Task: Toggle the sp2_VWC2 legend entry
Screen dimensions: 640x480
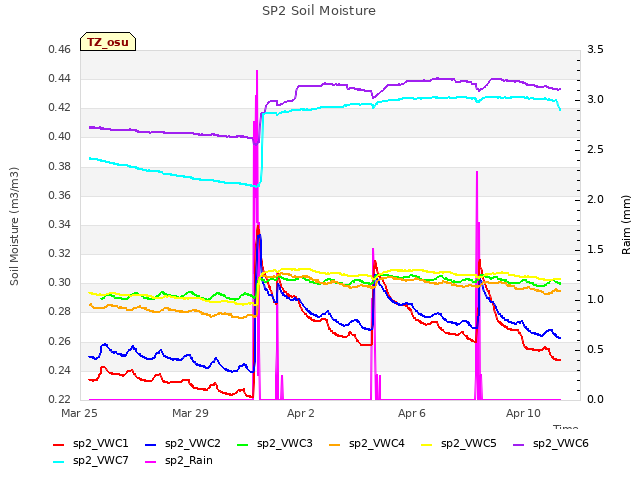Action: tap(182, 443)
